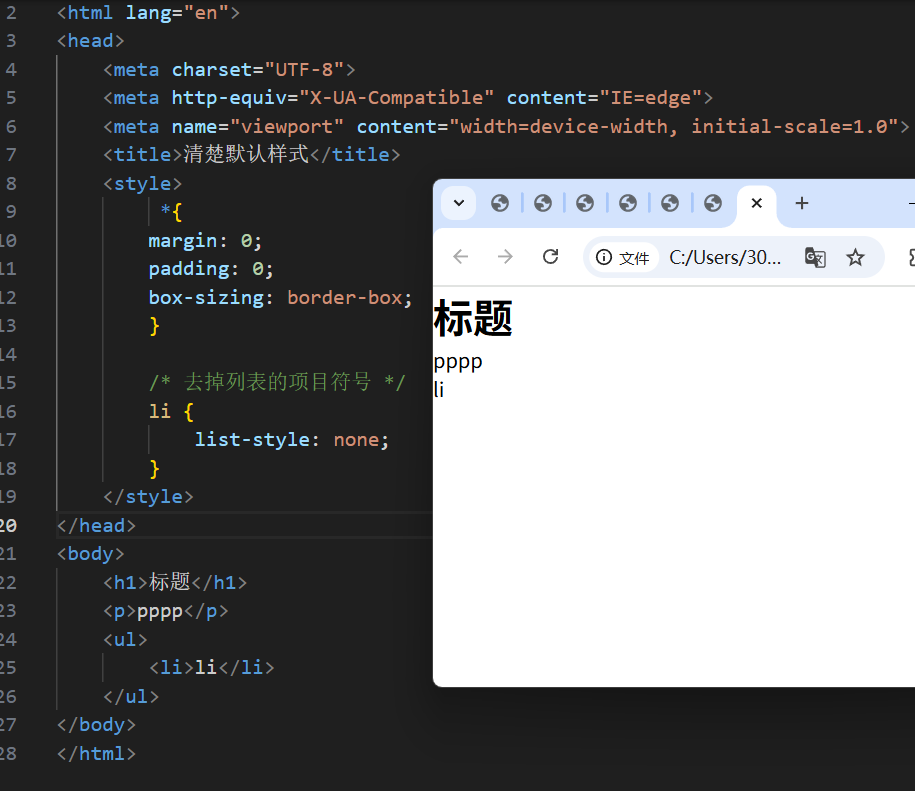Select the closing </ul> tag line
The image size is (915, 791).
point(131,696)
